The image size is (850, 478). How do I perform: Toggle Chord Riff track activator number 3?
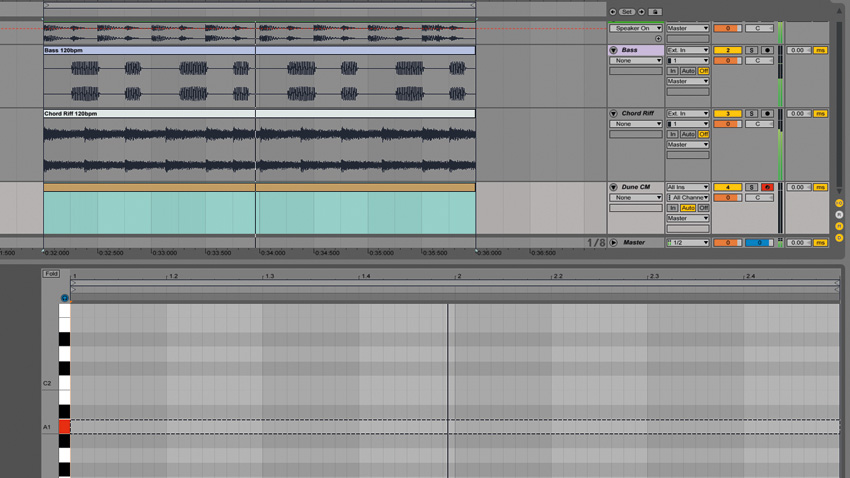tap(727, 114)
